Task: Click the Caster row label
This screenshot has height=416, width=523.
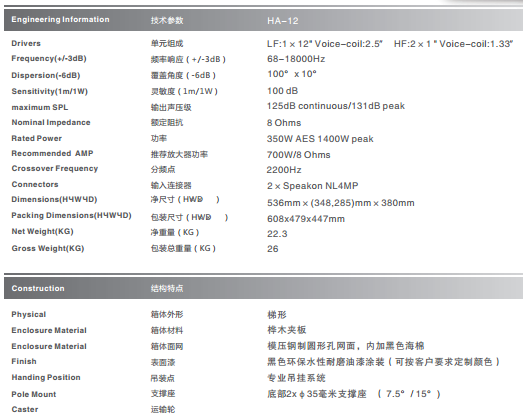Action: click(x=25, y=409)
